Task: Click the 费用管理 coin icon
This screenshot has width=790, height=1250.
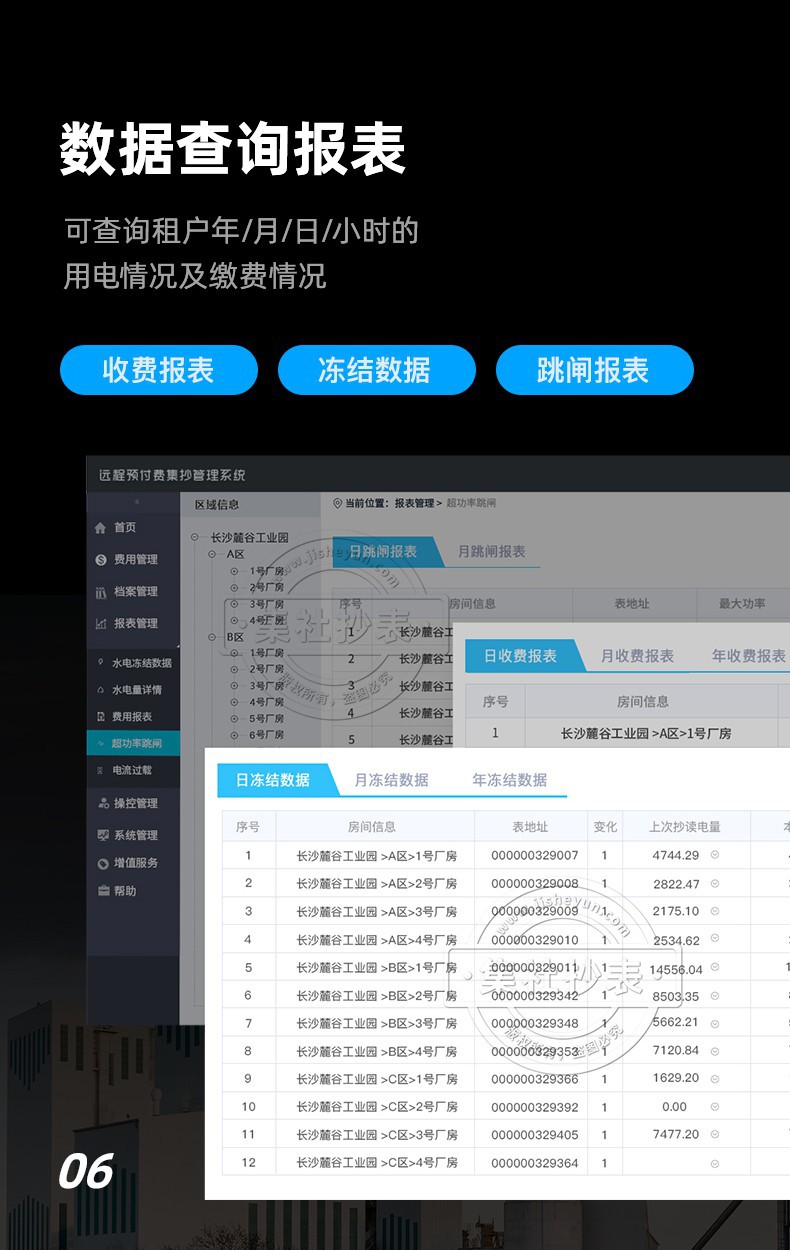Action: coord(100,560)
